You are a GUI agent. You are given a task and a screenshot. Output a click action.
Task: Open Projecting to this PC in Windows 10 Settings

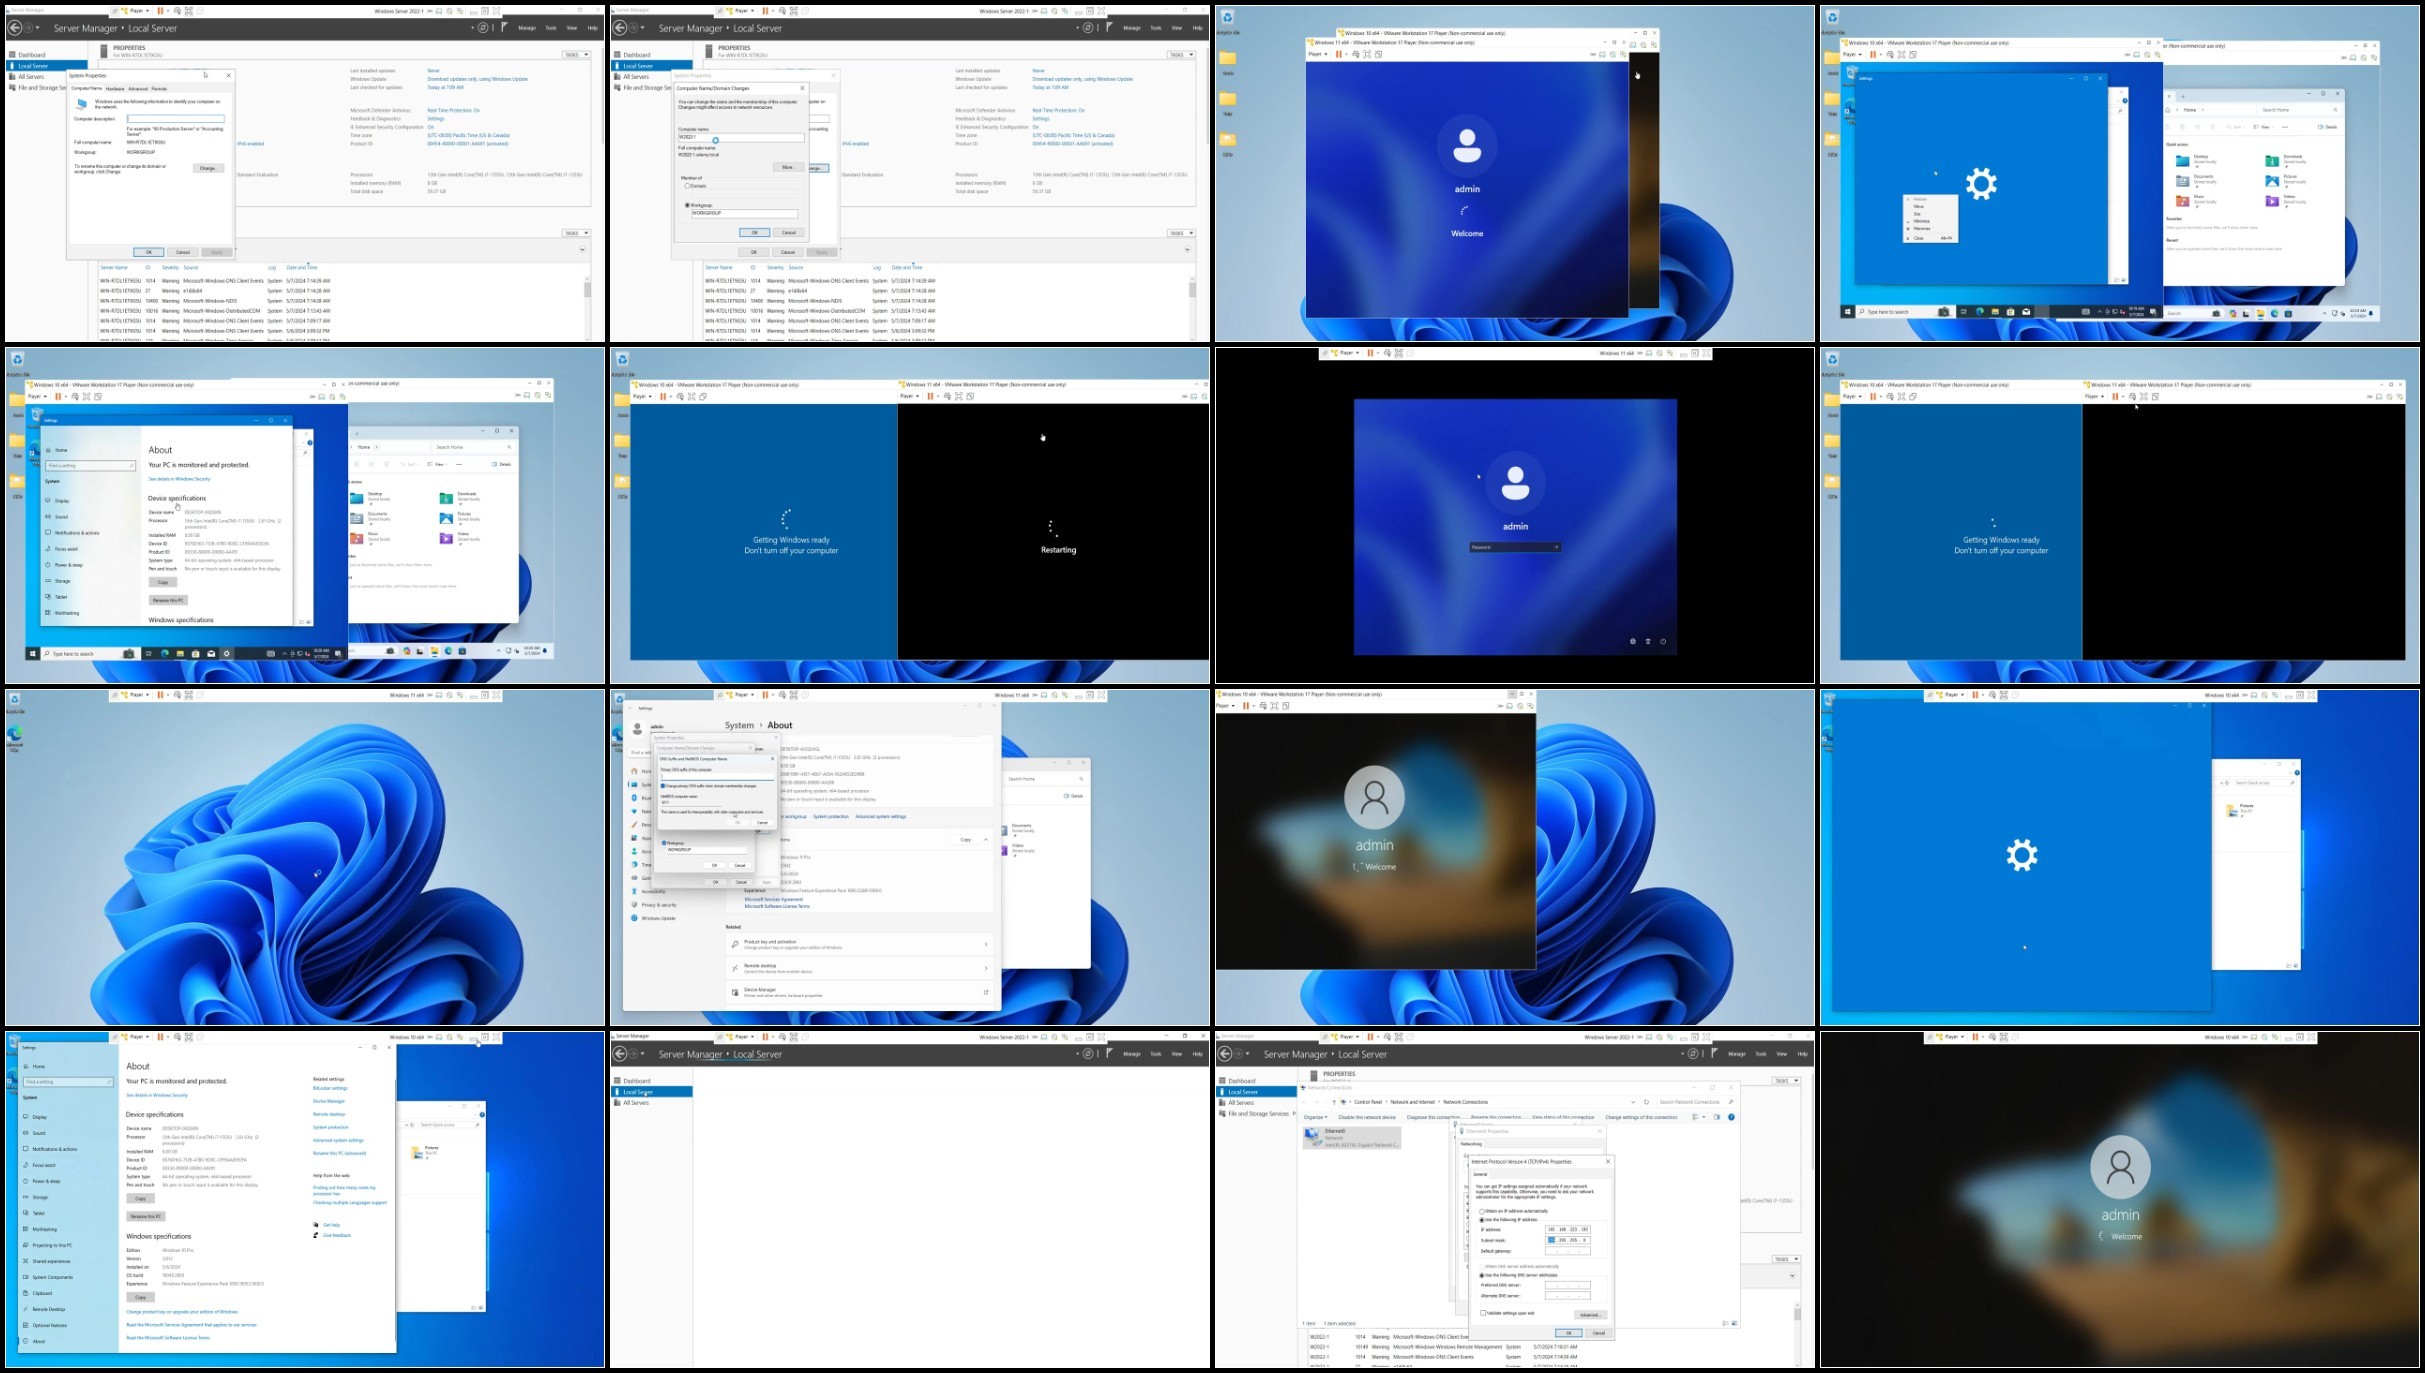51,1245
